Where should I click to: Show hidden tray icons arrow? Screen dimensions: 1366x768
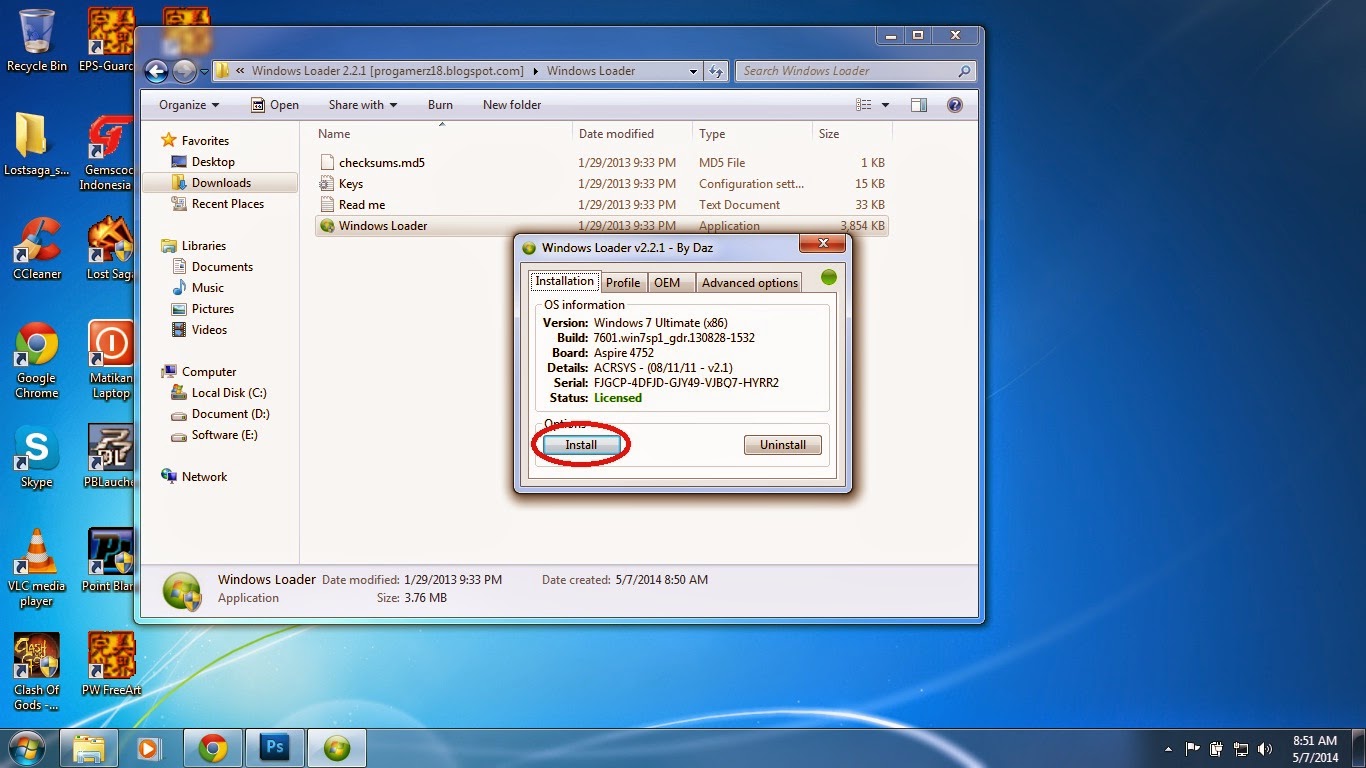tap(1169, 749)
